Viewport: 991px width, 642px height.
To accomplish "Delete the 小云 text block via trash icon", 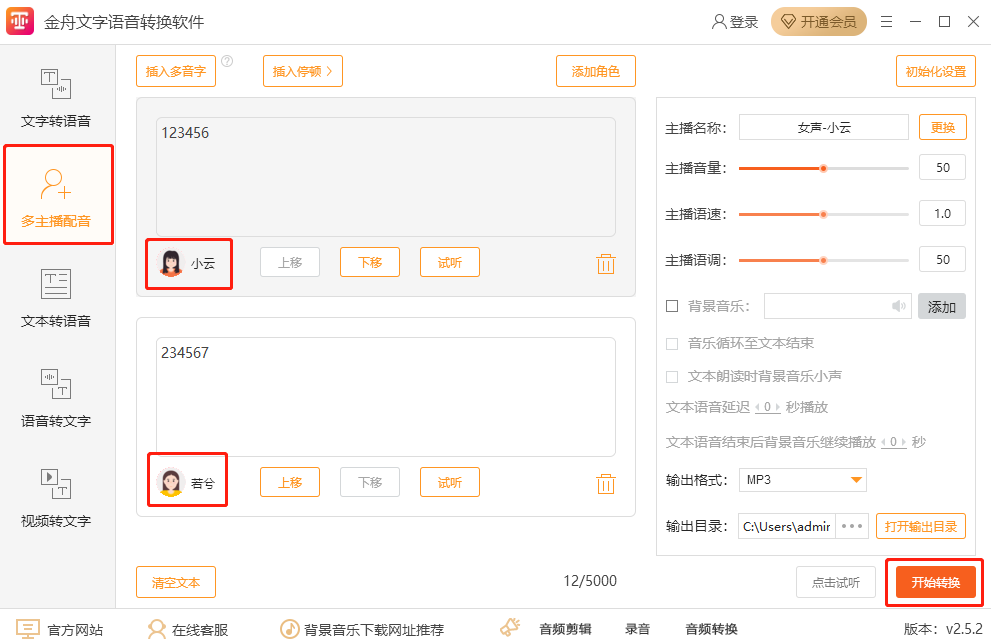I will pos(605,263).
